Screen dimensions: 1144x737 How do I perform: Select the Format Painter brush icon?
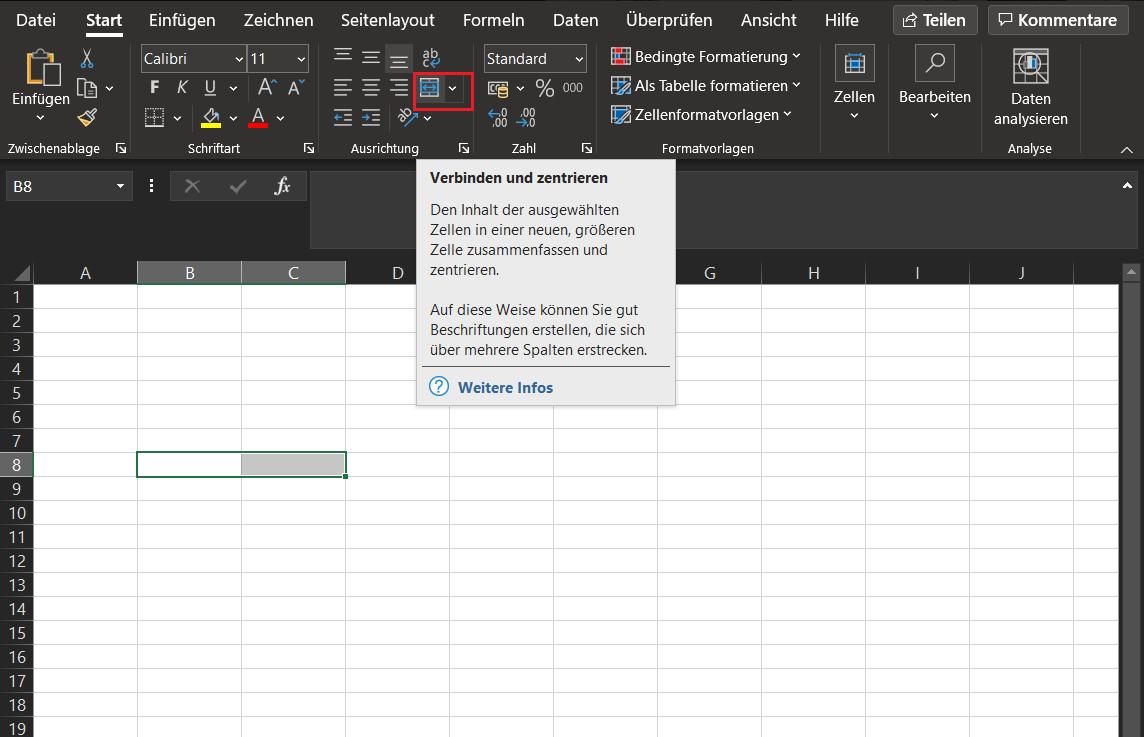tap(88, 117)
